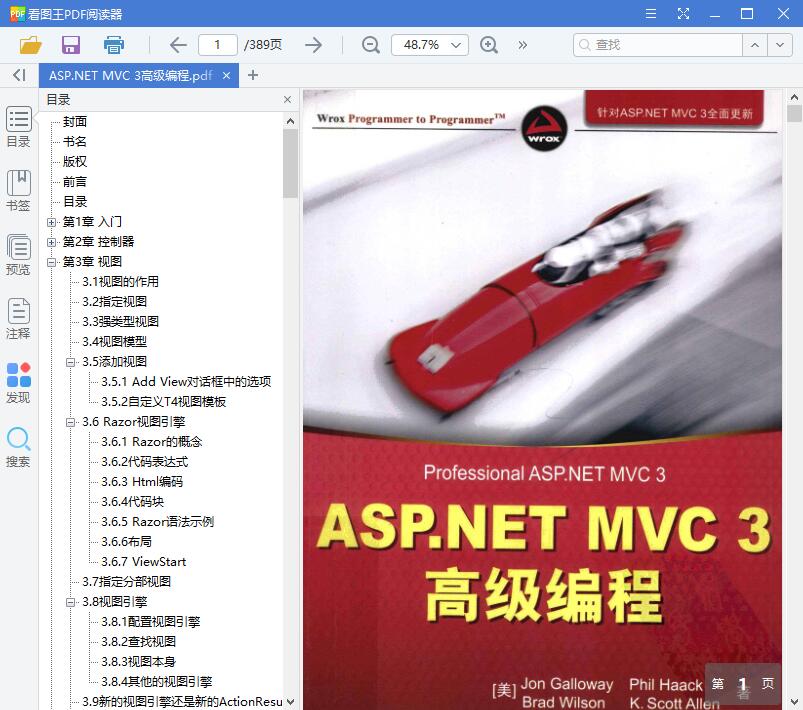Switch to ASP.NET MVC 3高级编程.pdf tab

(131, 76)
